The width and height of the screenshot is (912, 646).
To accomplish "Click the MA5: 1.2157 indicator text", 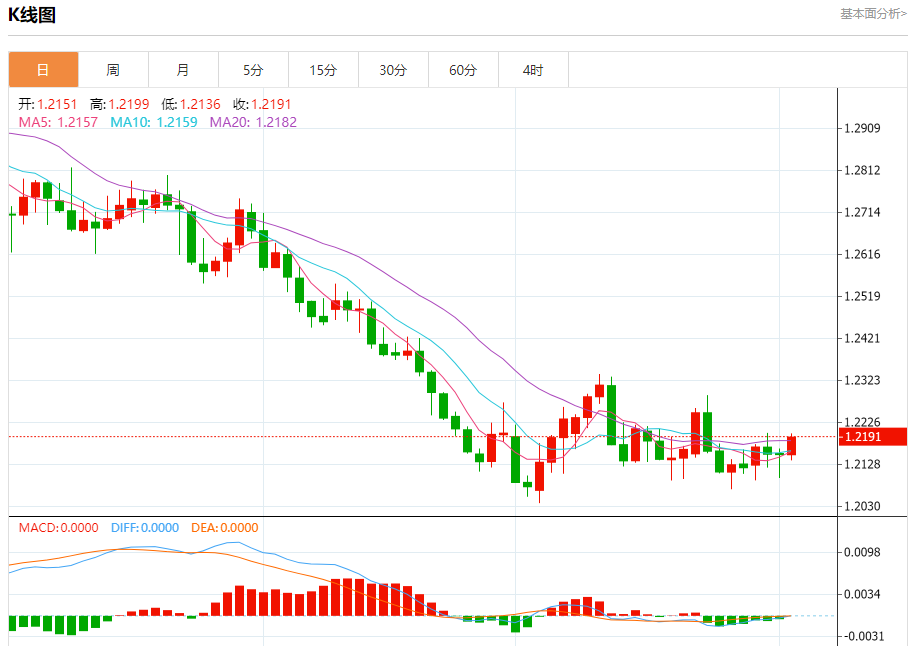I will (58, 122).
